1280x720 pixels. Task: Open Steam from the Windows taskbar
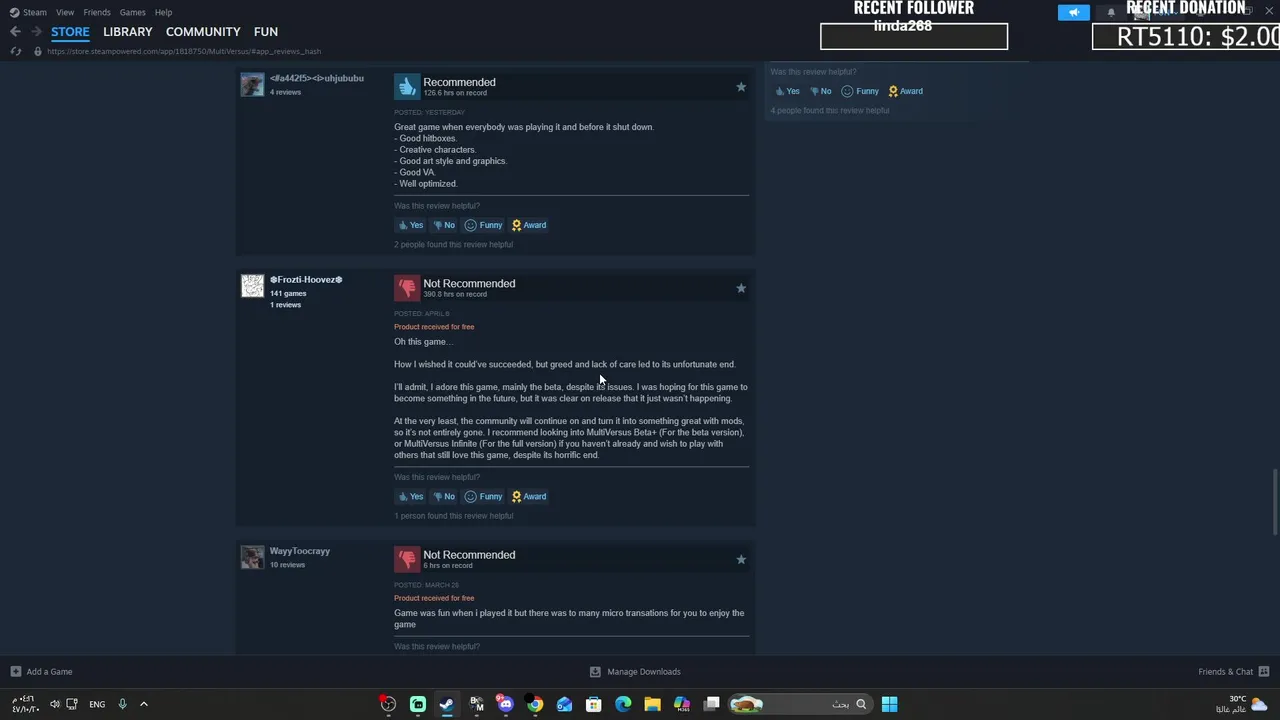[x=447, y=704]
